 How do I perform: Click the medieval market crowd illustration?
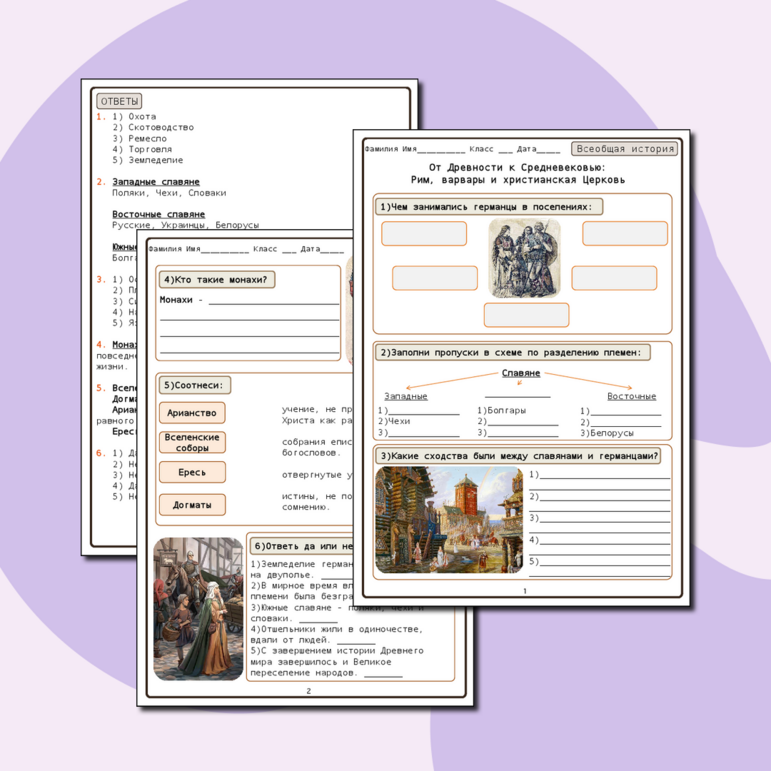tap(198, 608)
